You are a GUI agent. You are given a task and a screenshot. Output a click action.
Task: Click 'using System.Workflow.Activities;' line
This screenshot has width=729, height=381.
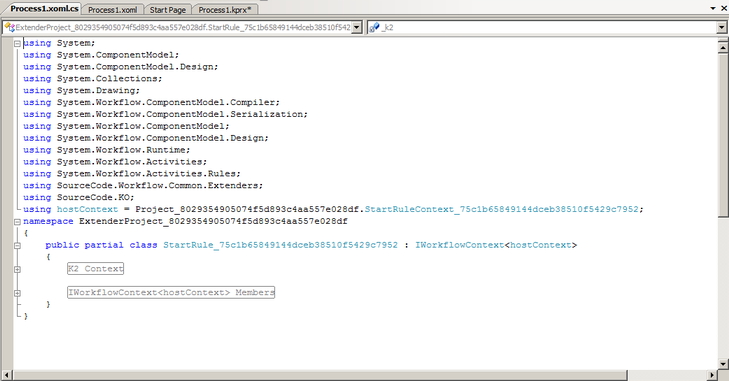point(115,161)
